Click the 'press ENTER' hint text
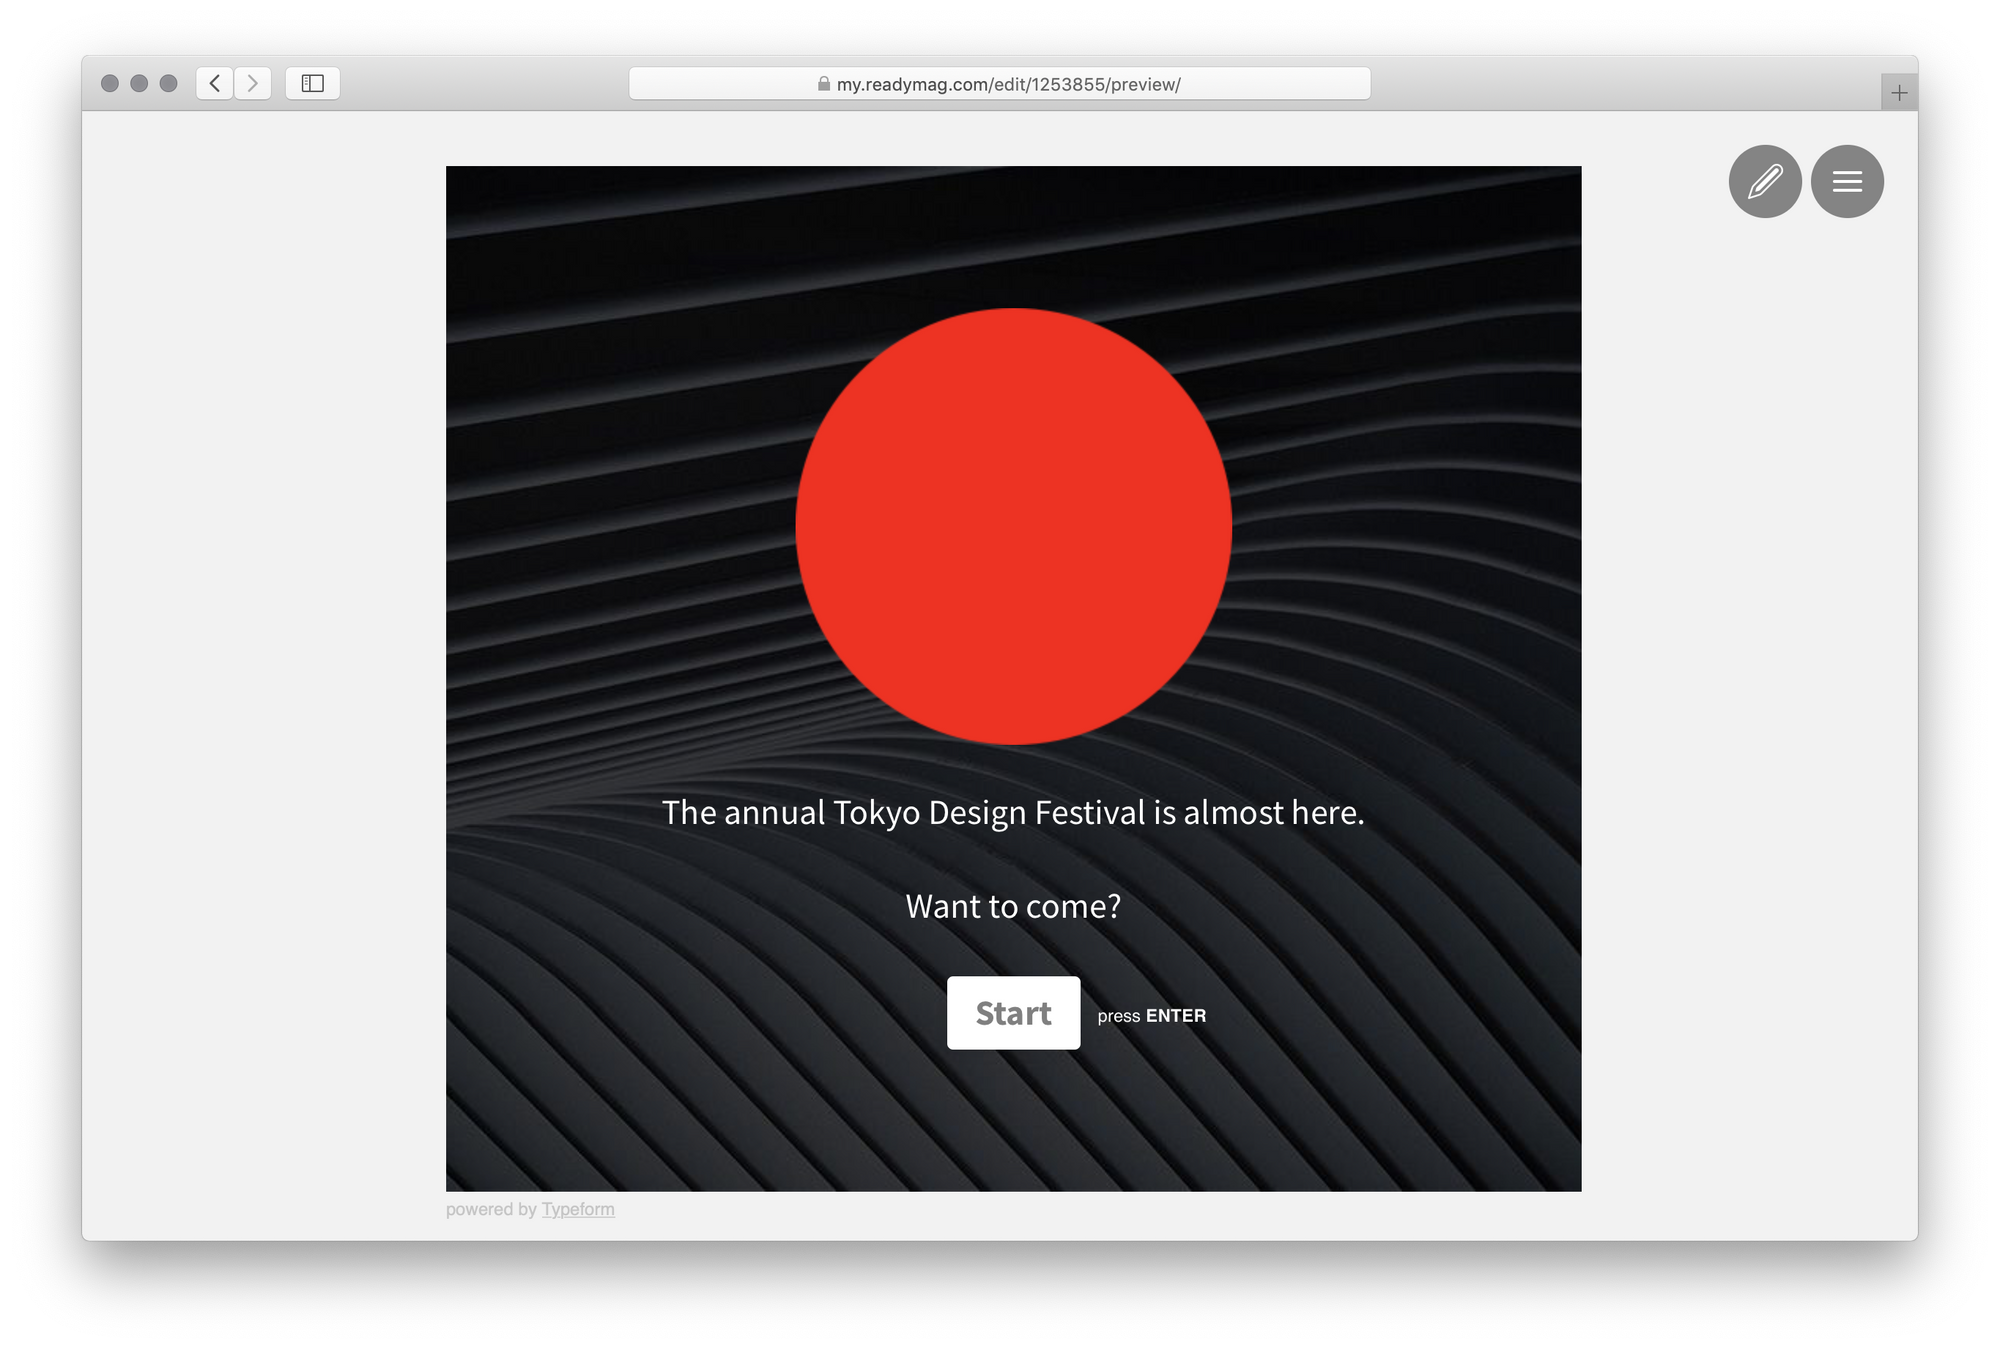Screen dimensions: 2000x1349 click(1152, 1016)
